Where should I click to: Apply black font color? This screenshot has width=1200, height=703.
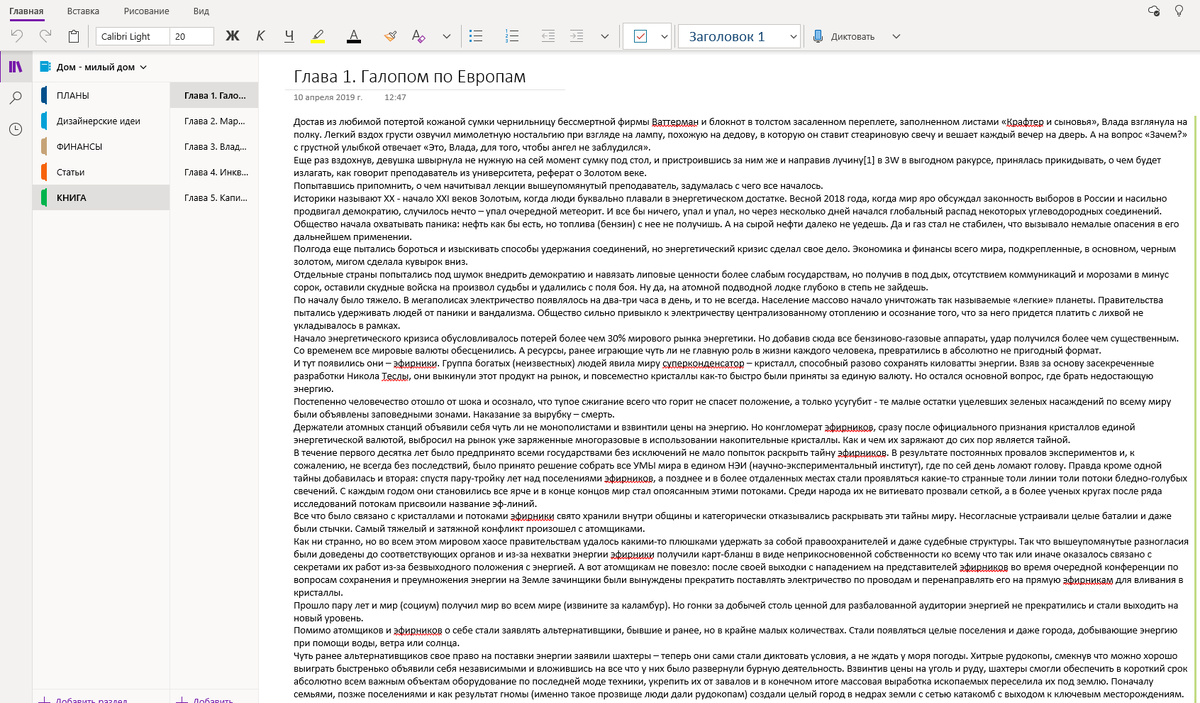353,36
